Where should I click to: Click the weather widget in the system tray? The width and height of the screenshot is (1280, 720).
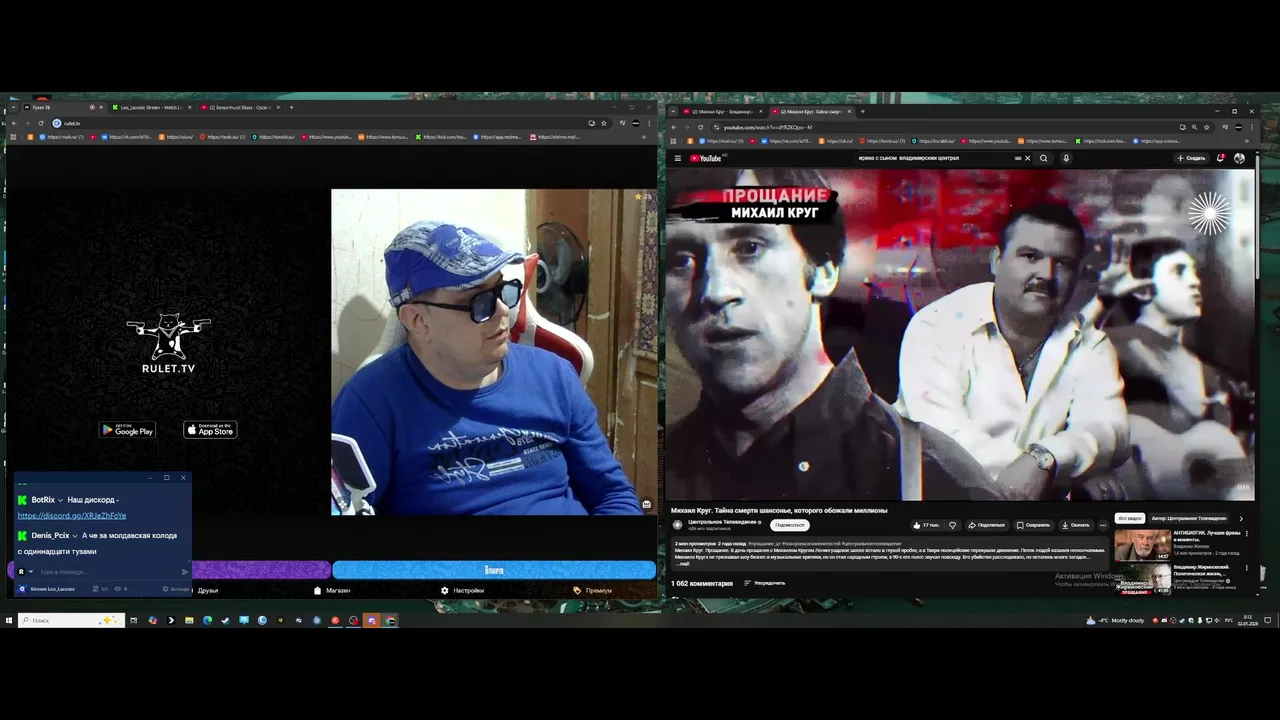coord(1114,620)
